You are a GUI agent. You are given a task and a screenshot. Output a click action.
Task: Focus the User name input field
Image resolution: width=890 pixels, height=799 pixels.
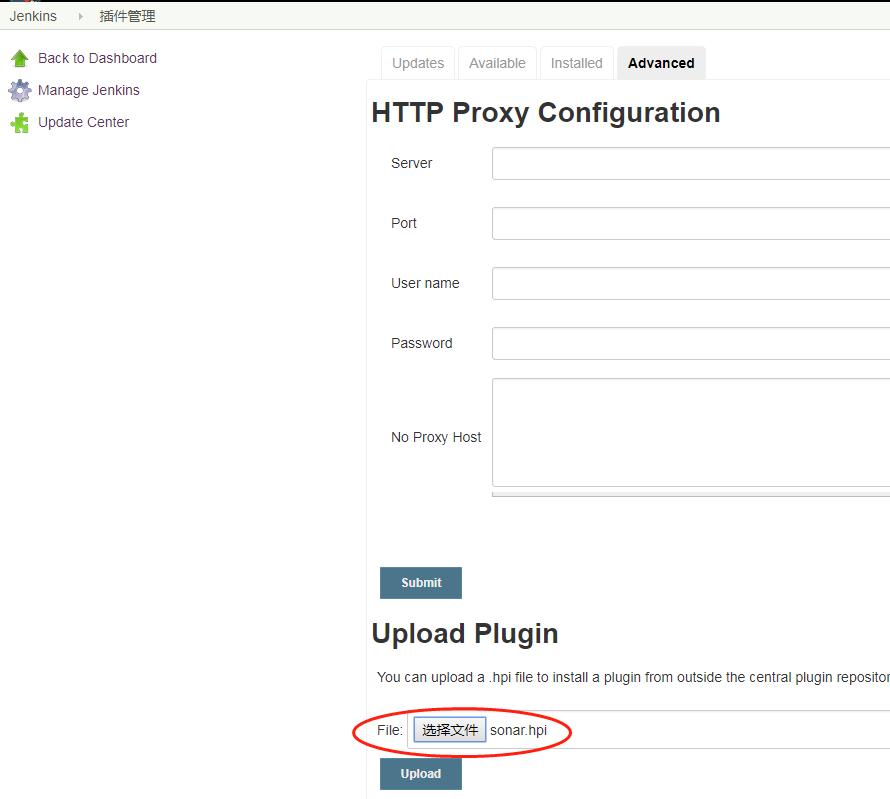[x=690, y=284]
